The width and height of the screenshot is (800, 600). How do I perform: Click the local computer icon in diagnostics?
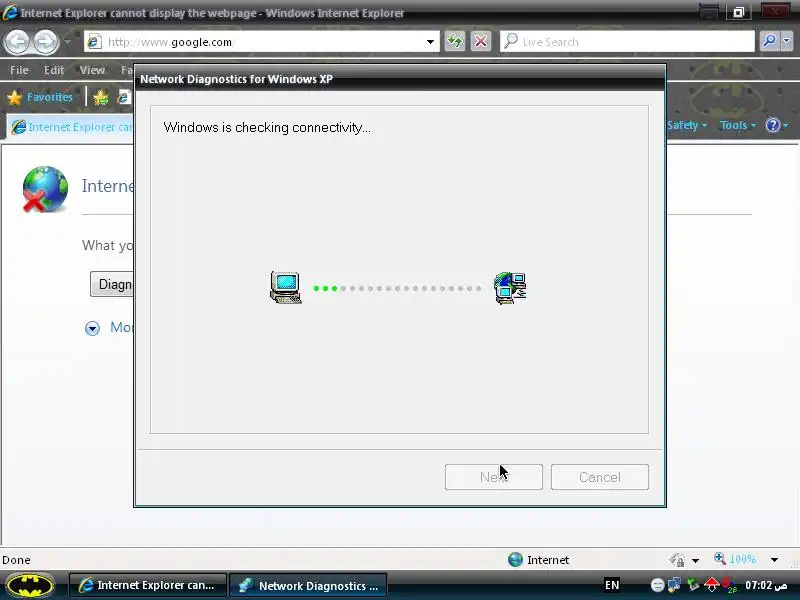[285, 287]
